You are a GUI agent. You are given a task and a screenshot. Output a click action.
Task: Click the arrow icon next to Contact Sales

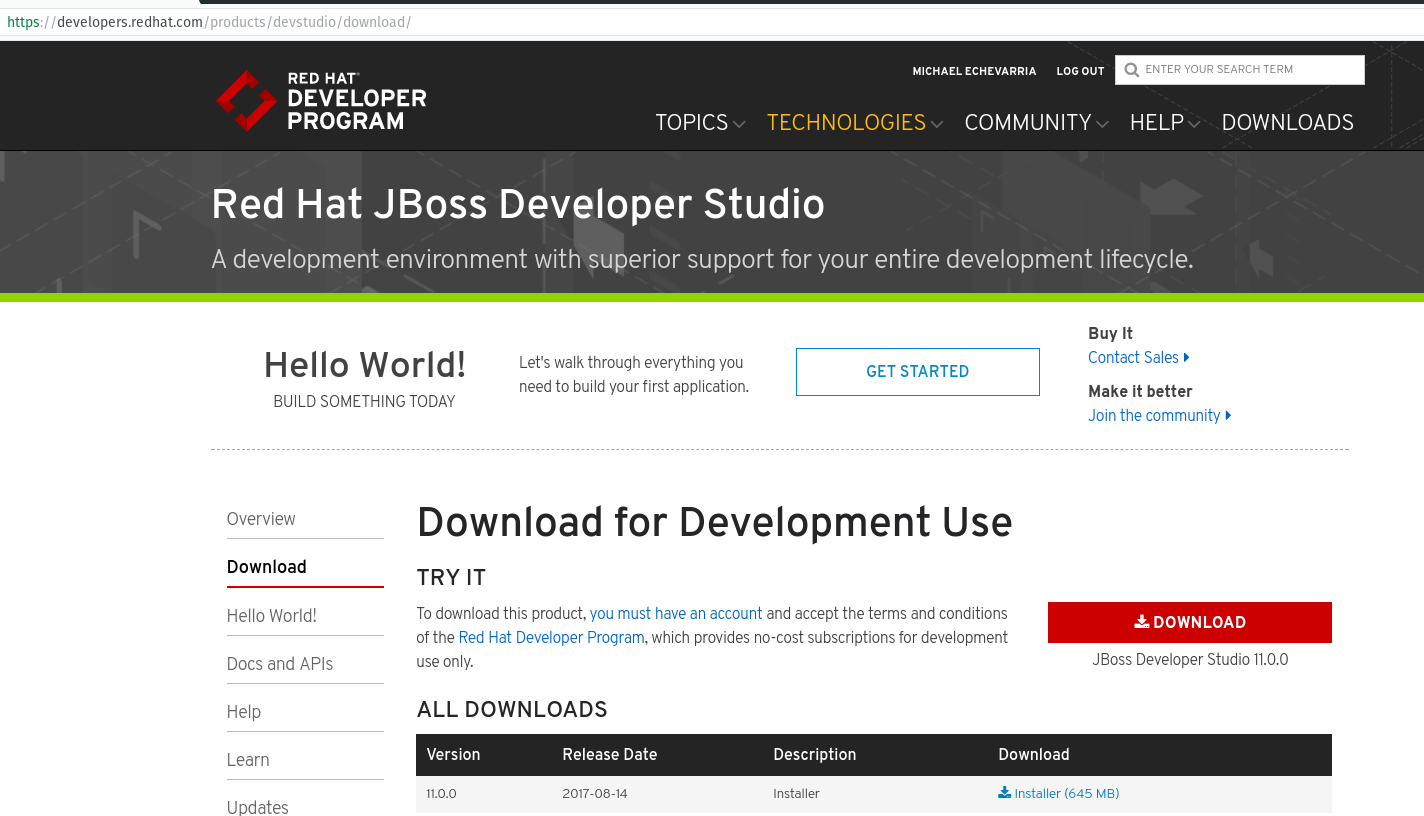click(x=1186, y=358)
